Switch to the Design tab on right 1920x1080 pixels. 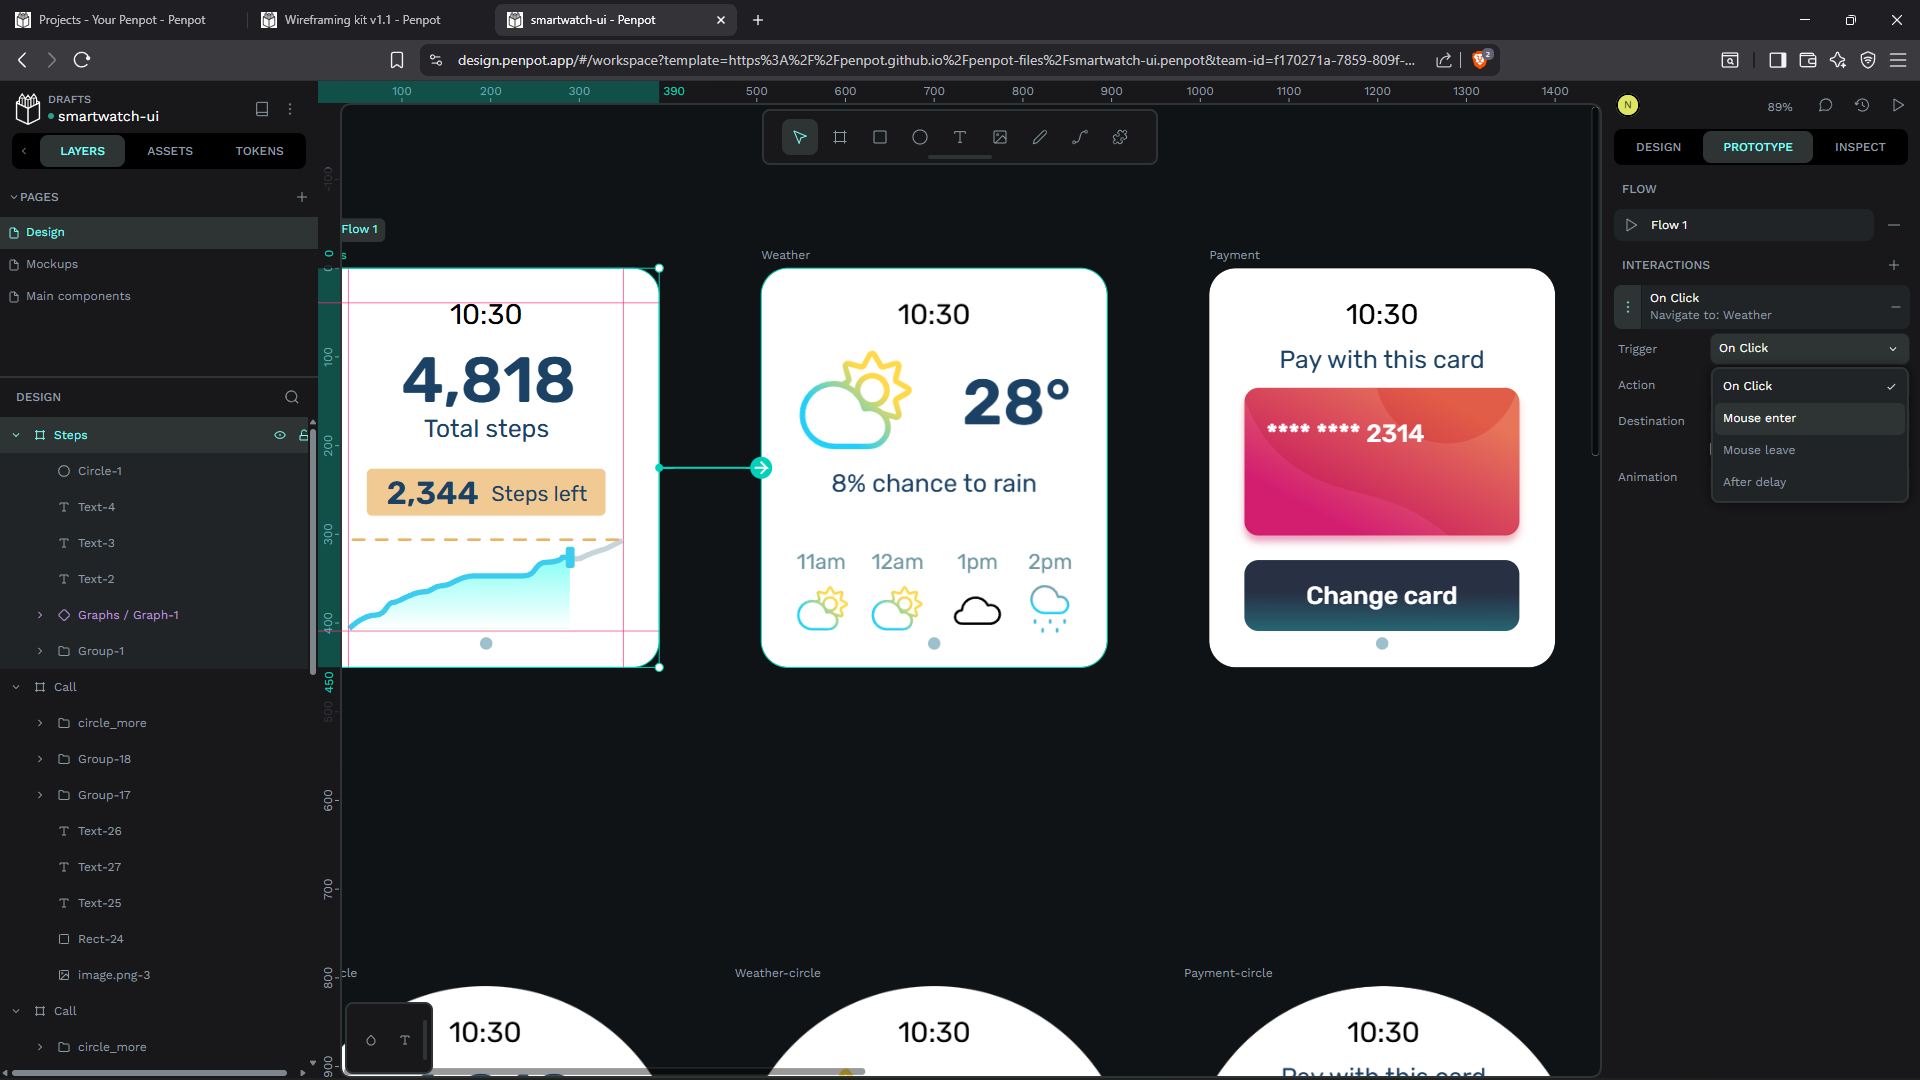tap(1658, 147)
